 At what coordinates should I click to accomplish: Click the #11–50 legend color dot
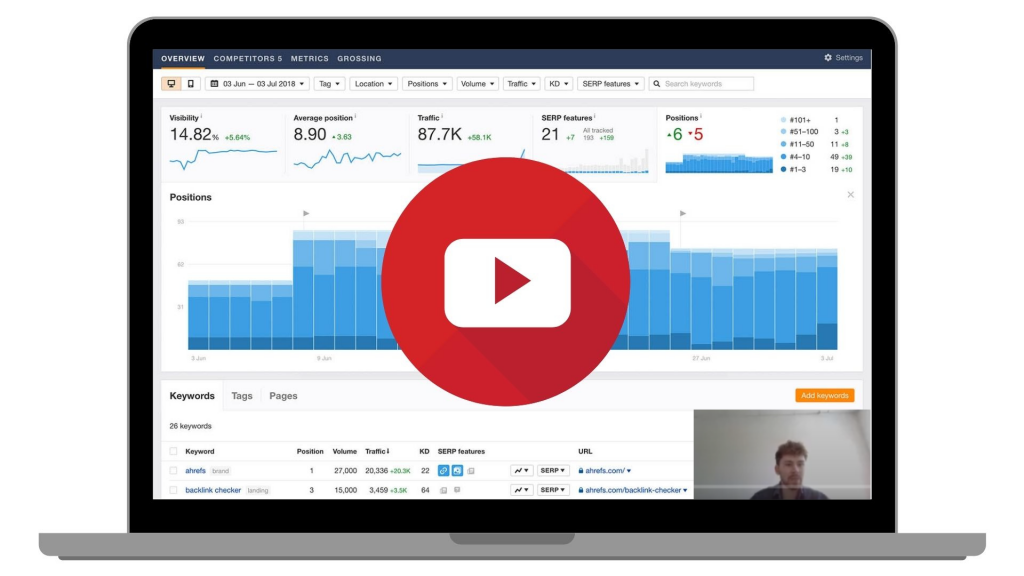(784, 144)
